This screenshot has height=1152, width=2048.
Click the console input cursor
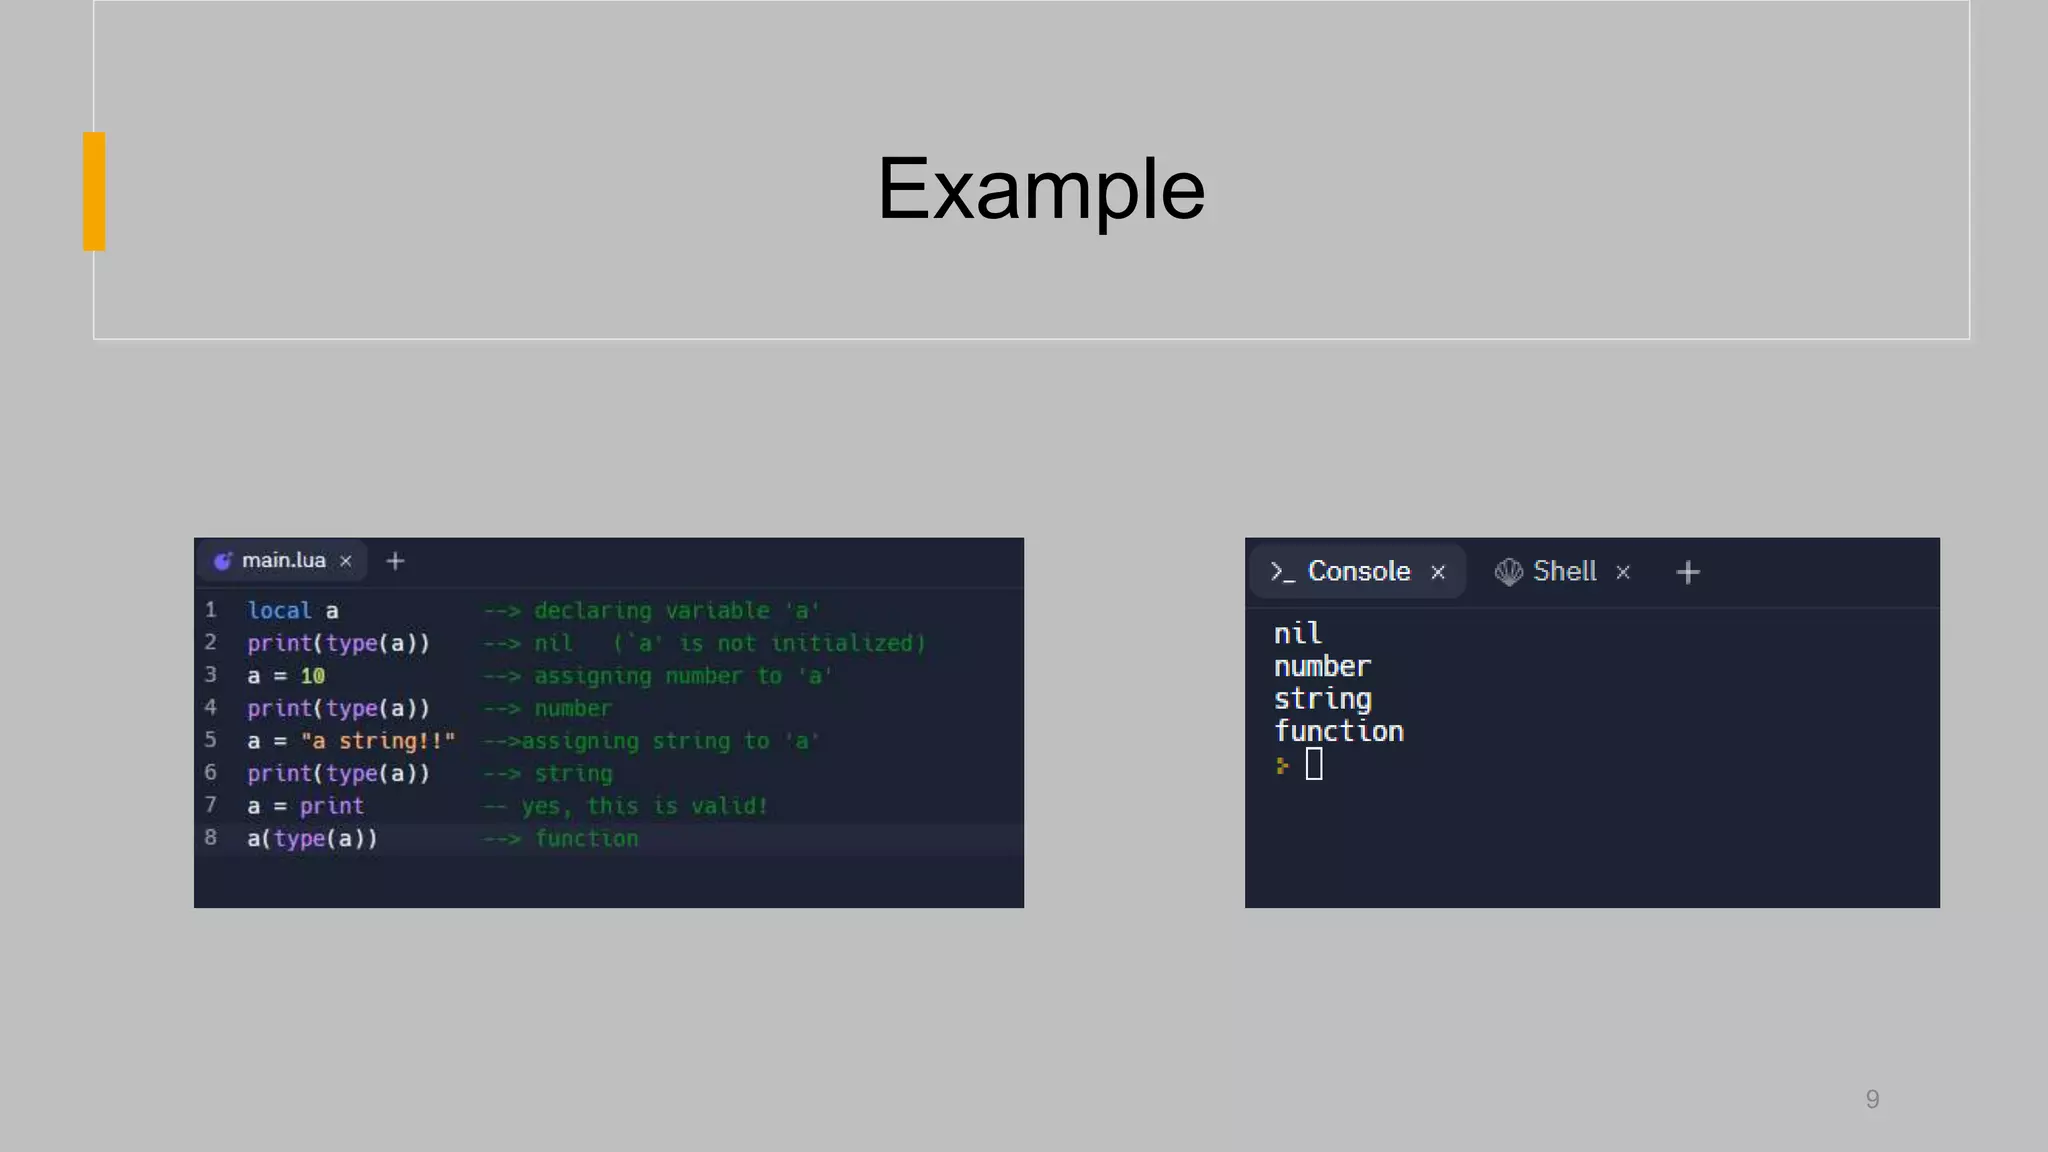(x=1314, y=764)
